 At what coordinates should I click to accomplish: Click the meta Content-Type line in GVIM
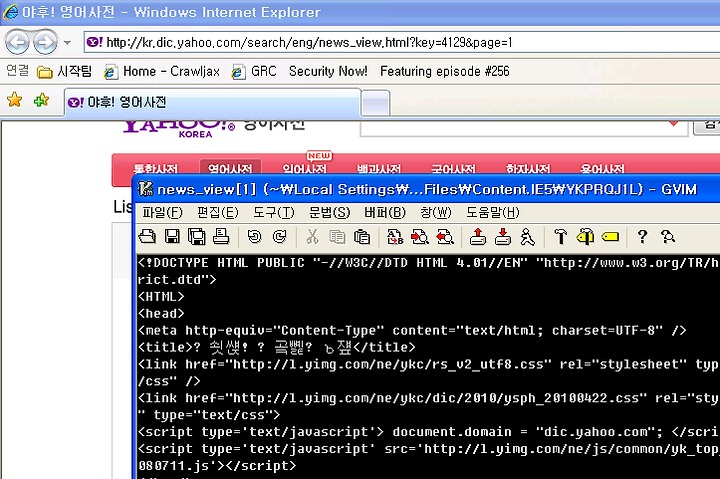[x=412, y=331]
